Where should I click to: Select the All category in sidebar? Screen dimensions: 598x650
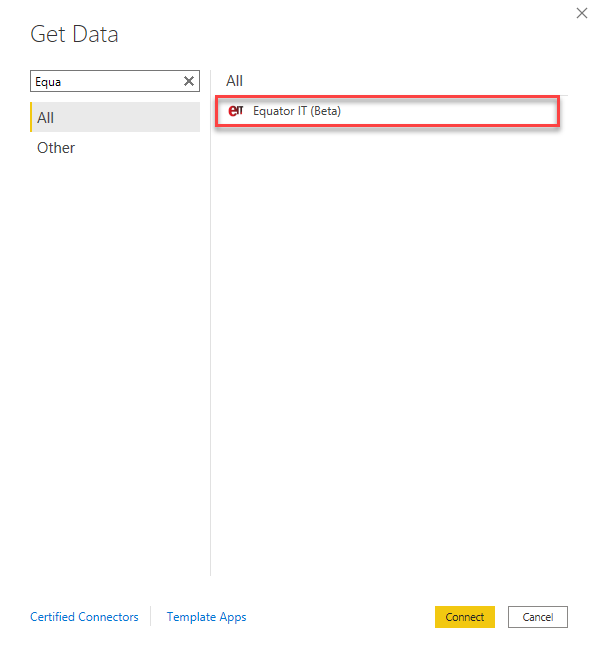tap(115, 117)
